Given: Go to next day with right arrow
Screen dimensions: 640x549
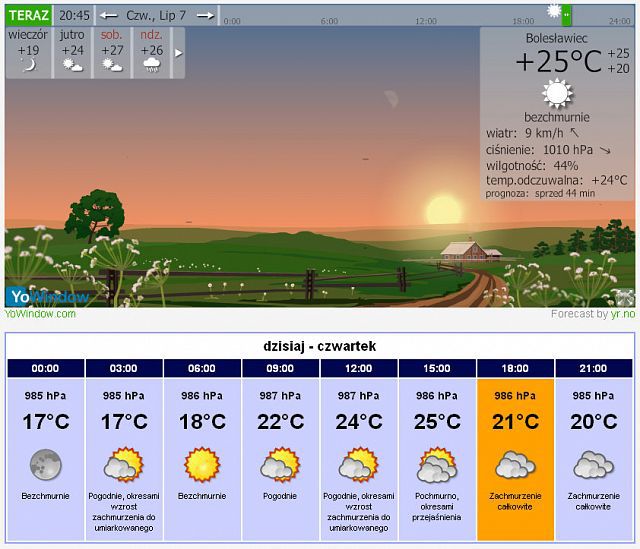Looking at the screenshot, I should coord(205,16).
